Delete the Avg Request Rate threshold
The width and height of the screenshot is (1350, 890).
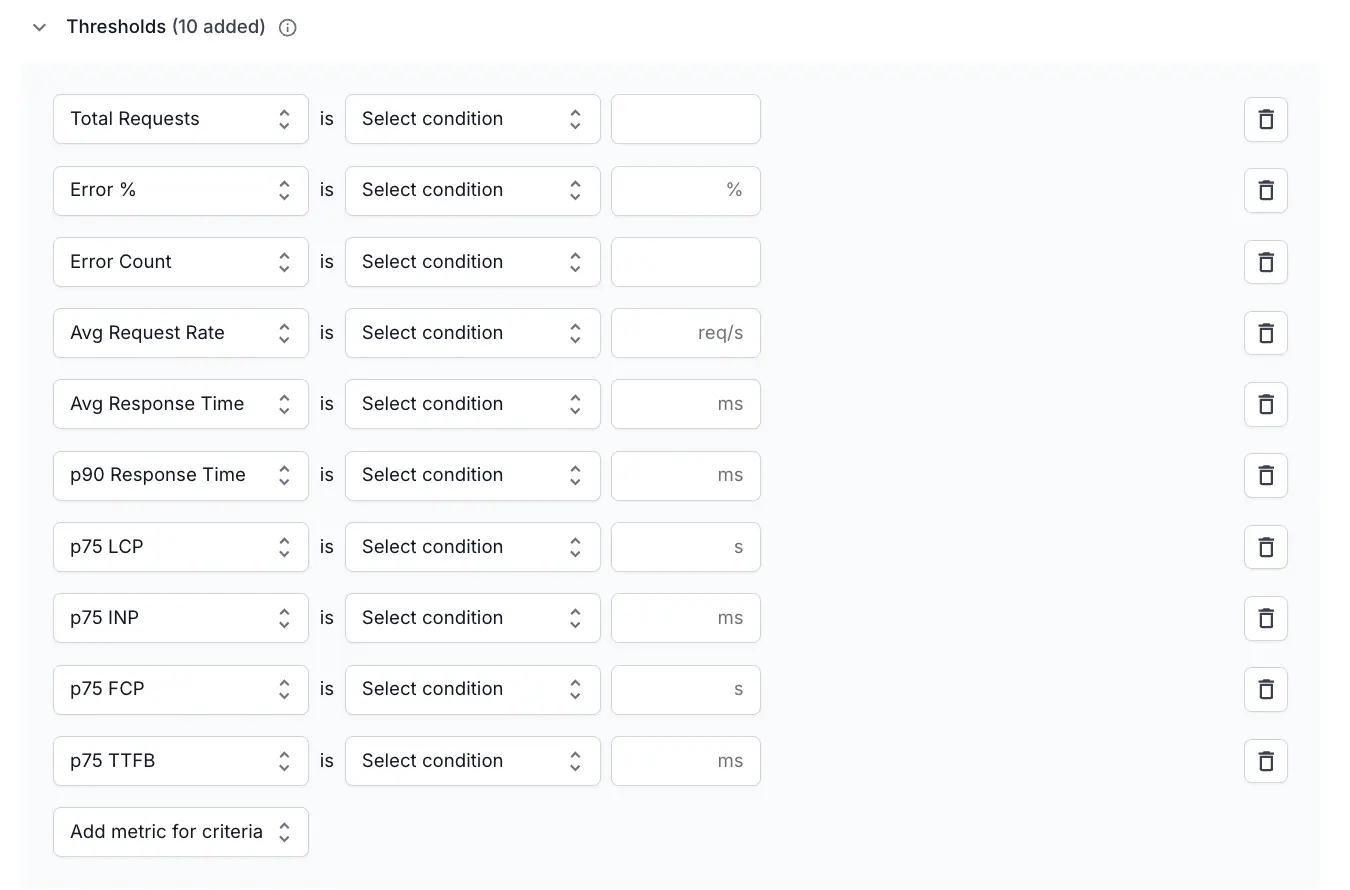[x=1265, y=333]
